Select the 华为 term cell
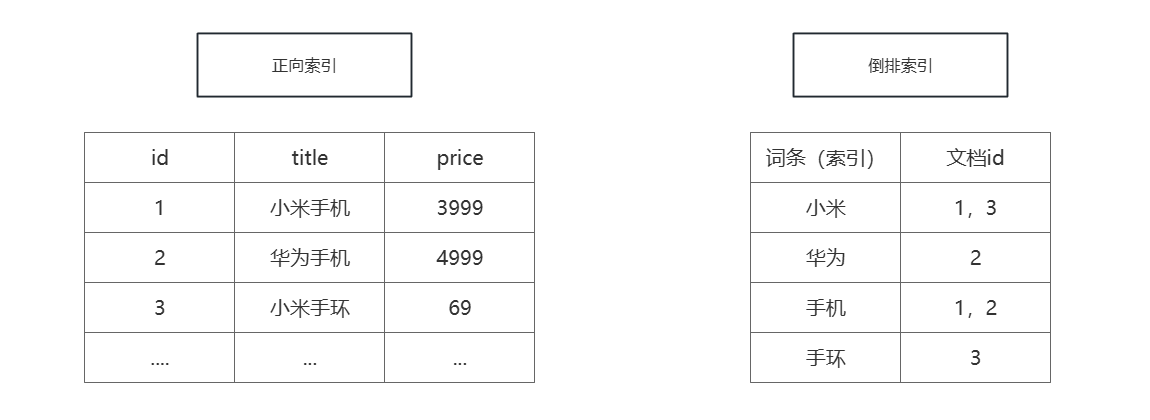The height and width of the screenshot is (420, 1150). click(825, 258)
